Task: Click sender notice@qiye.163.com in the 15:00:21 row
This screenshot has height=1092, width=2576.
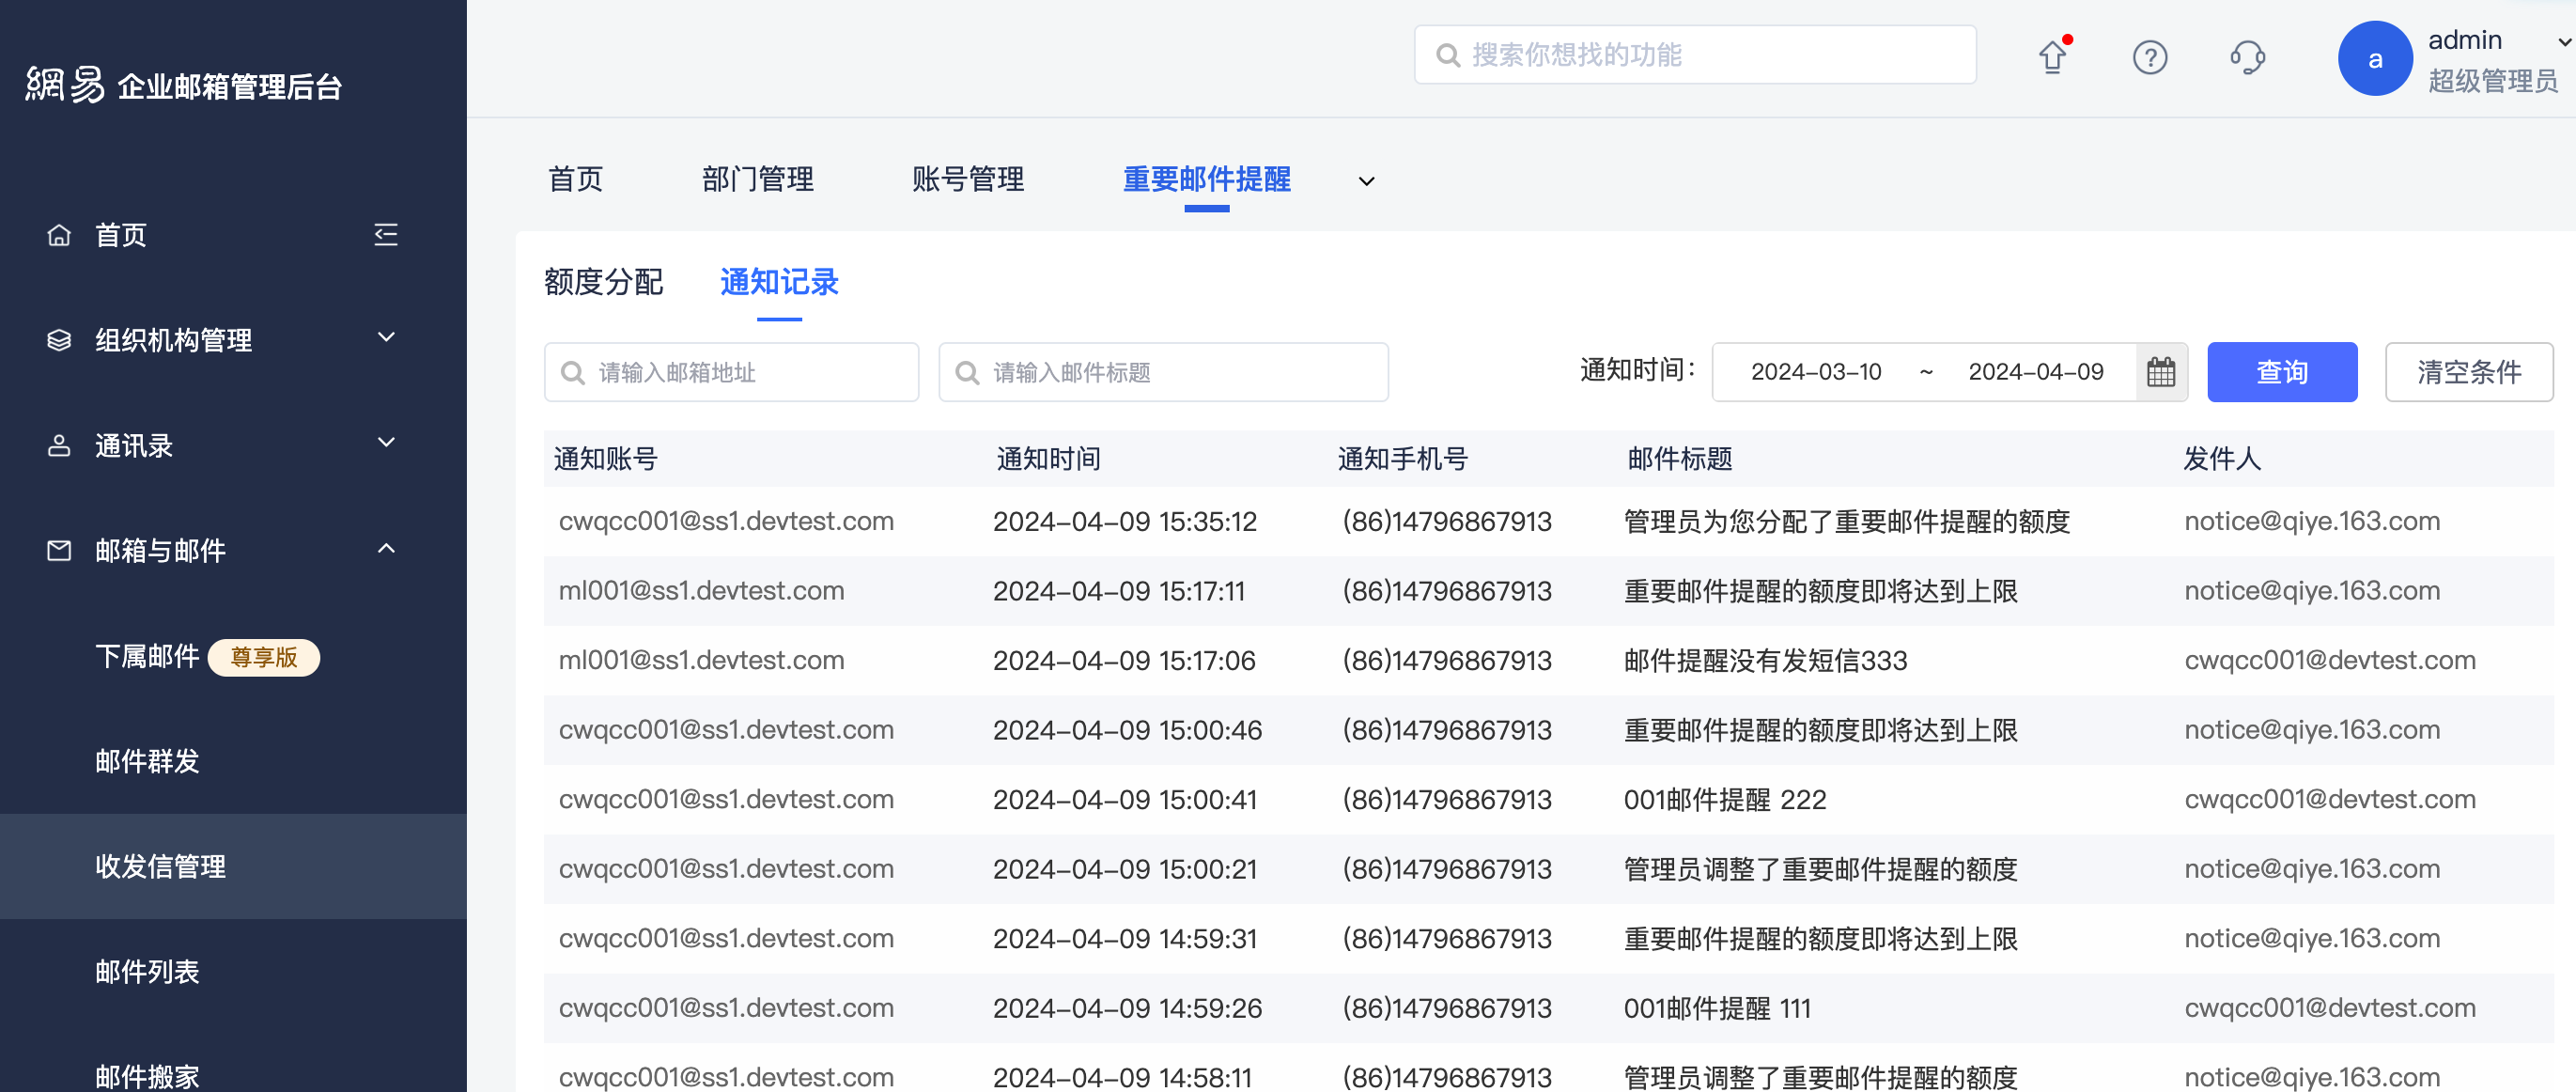Action: click(x=2312, y=869)
